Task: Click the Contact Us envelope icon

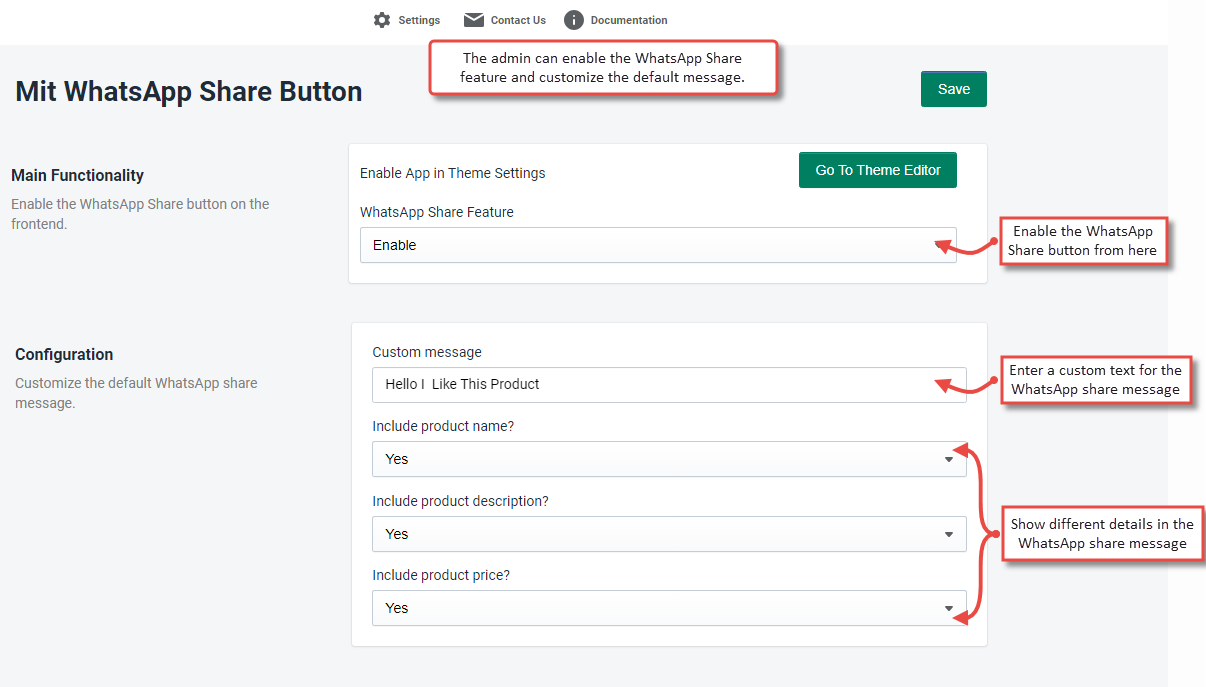Action: click(x=473, y=20)
